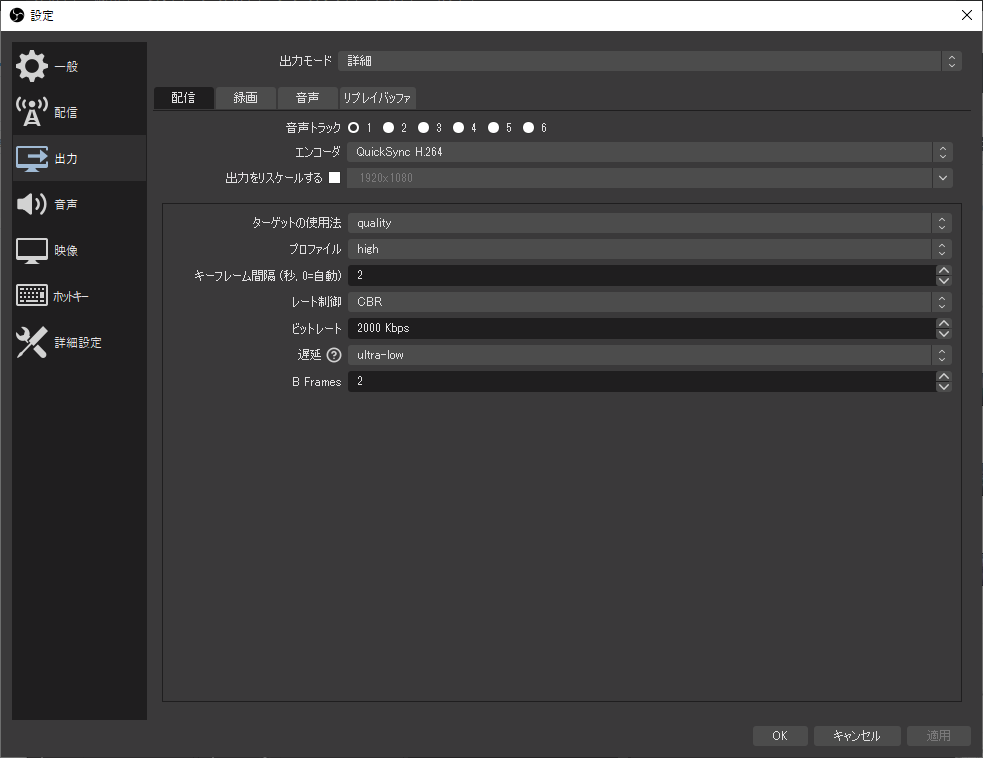Increase the ビットレート with up arrow
Viewport: 983px width, 758px height.
pos(944,324)
